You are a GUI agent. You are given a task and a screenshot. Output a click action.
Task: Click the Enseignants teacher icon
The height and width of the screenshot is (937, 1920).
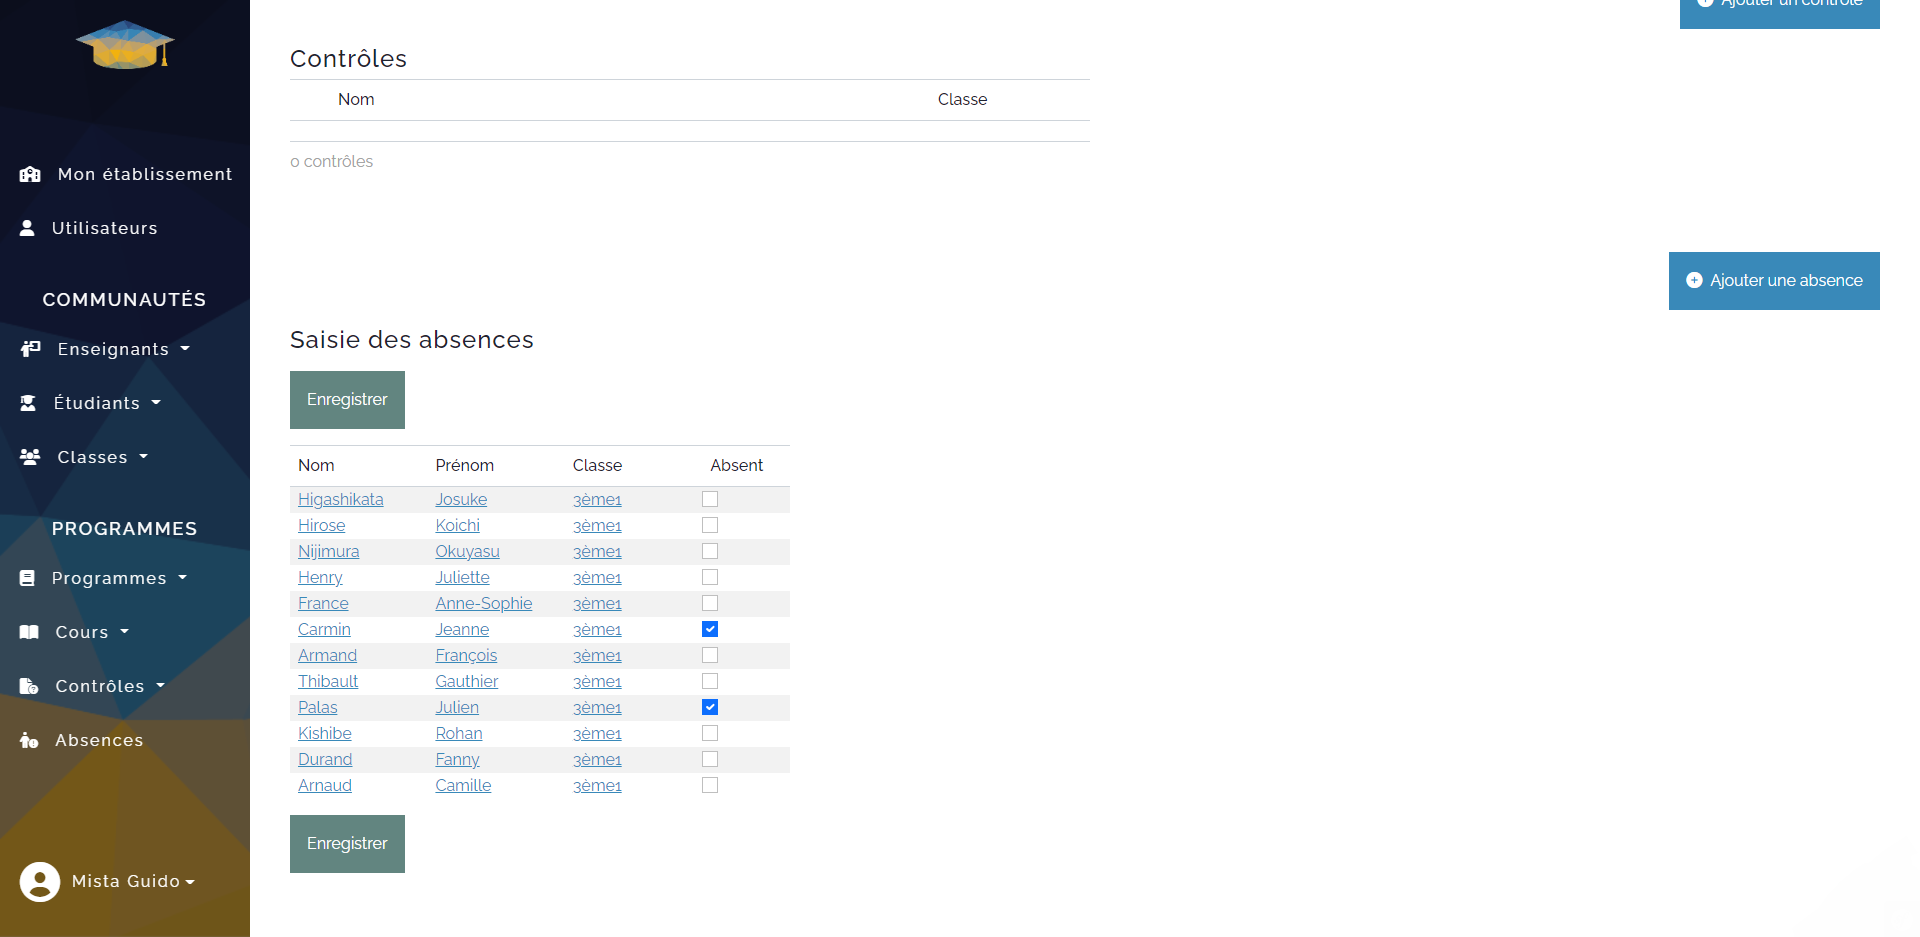tap(30, 349)
